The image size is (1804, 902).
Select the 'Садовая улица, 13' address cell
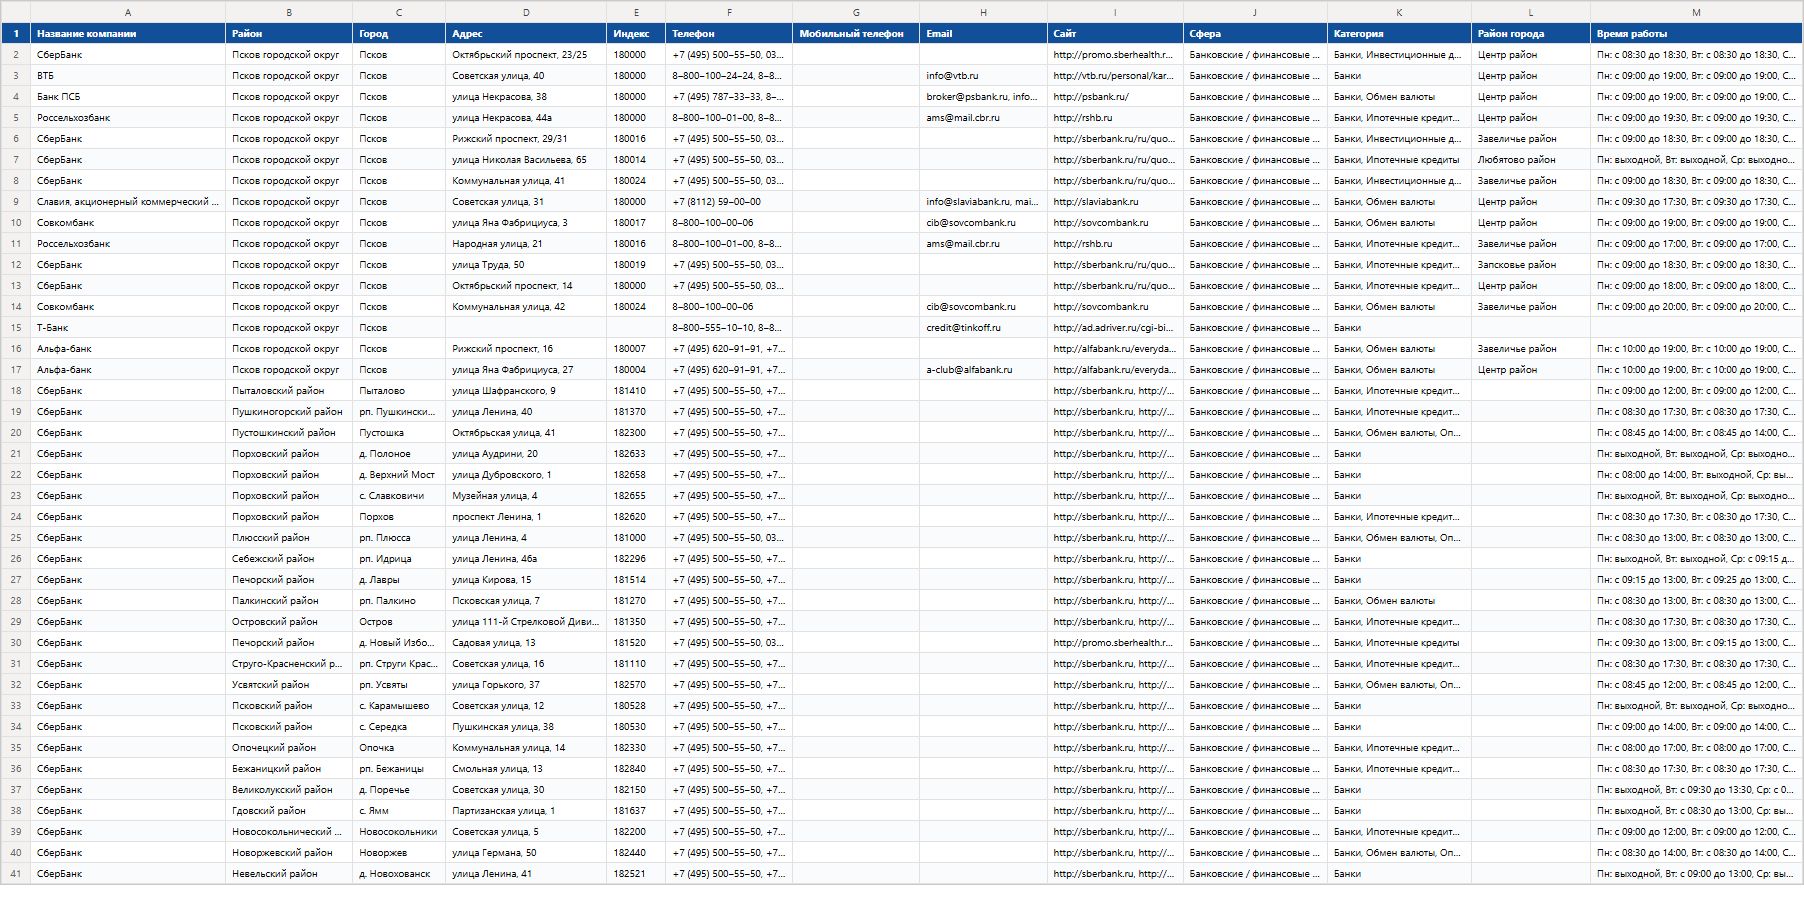point(526,643)
